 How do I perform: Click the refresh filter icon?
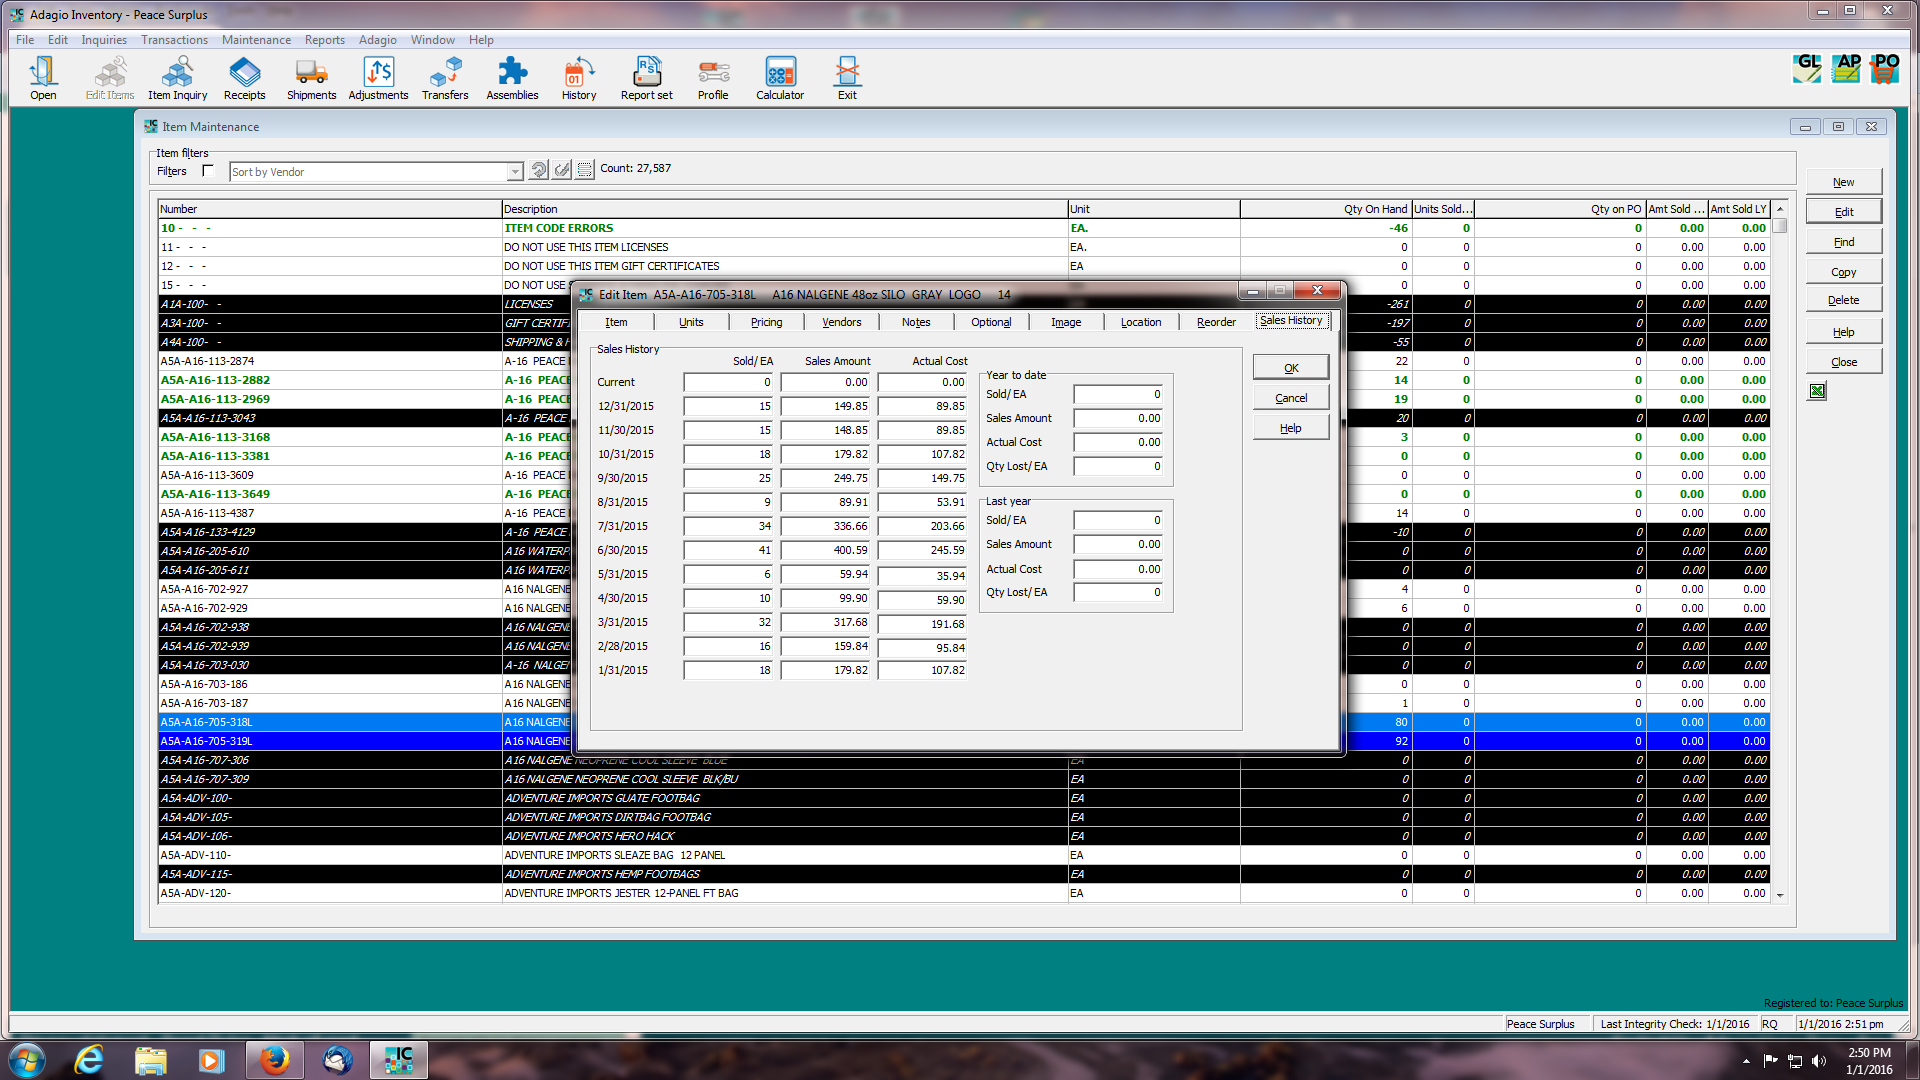pyautogui.click(x=539, y=170)
